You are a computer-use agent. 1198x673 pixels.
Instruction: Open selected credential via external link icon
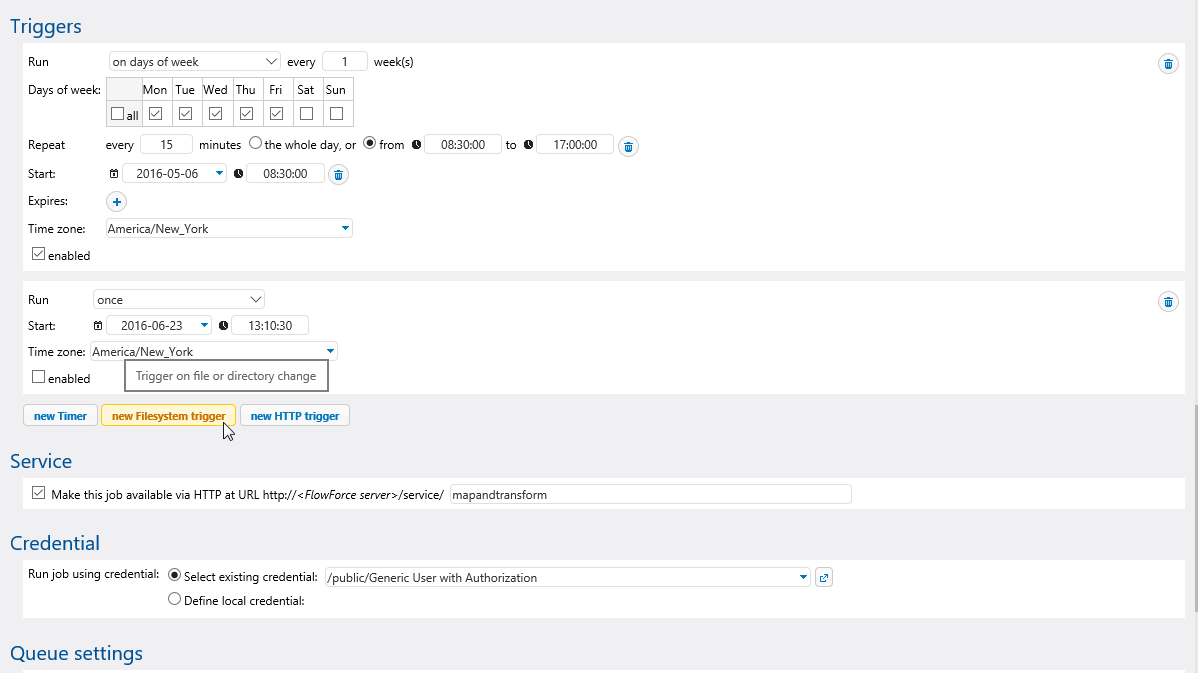[x=824, y=578]
